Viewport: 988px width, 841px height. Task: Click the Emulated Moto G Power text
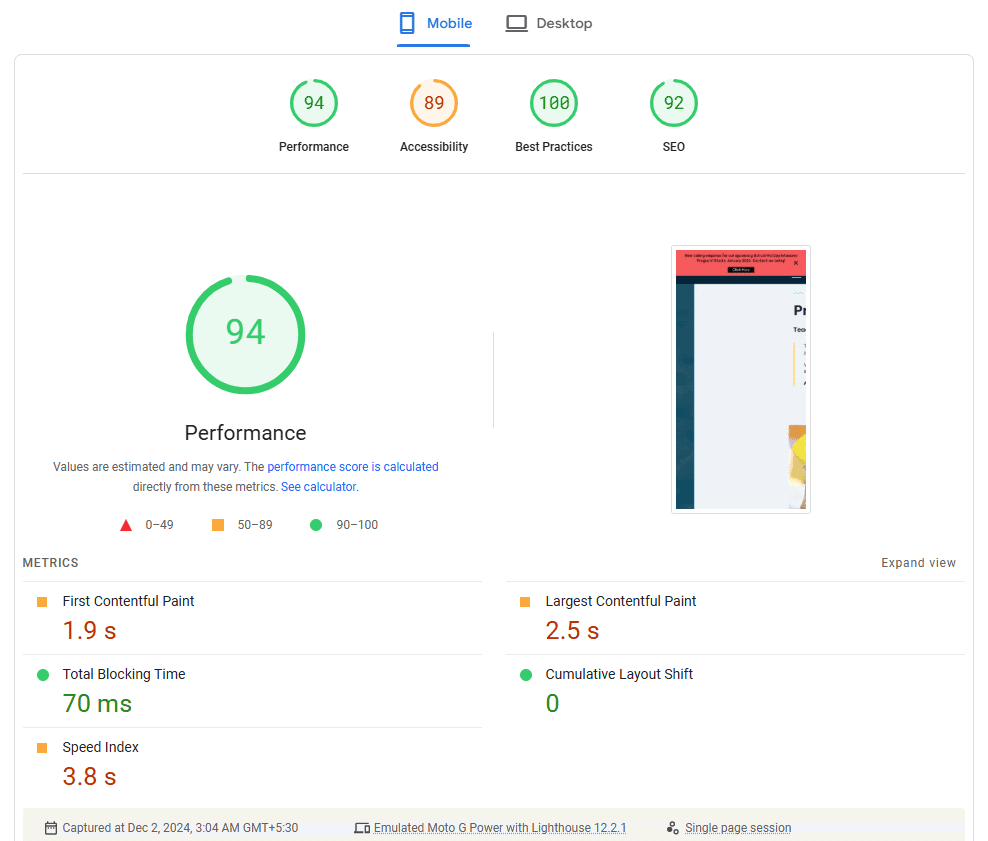point(500,828)
